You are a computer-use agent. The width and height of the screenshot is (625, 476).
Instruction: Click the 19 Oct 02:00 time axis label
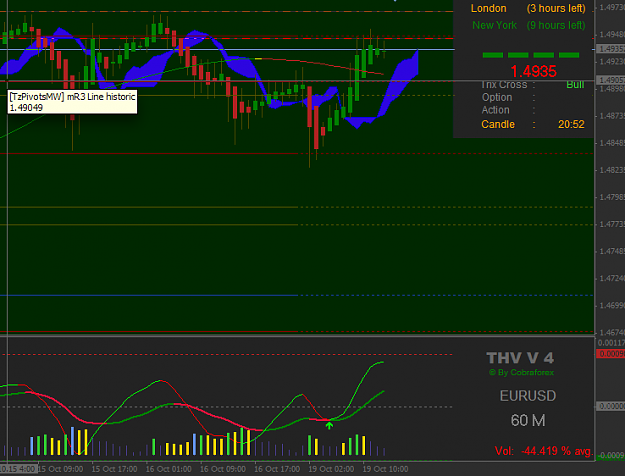coord(331,469)
